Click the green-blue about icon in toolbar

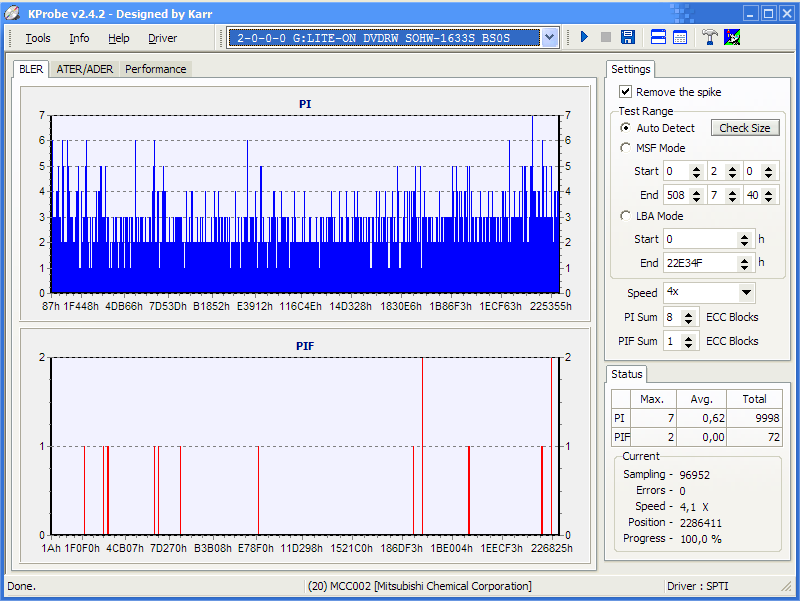click(732, 38)
